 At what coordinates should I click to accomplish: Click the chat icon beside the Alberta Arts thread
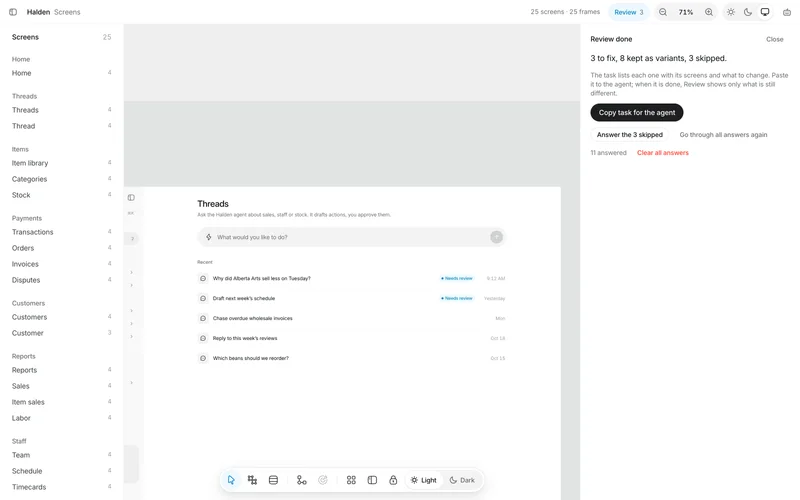(203, 279)
